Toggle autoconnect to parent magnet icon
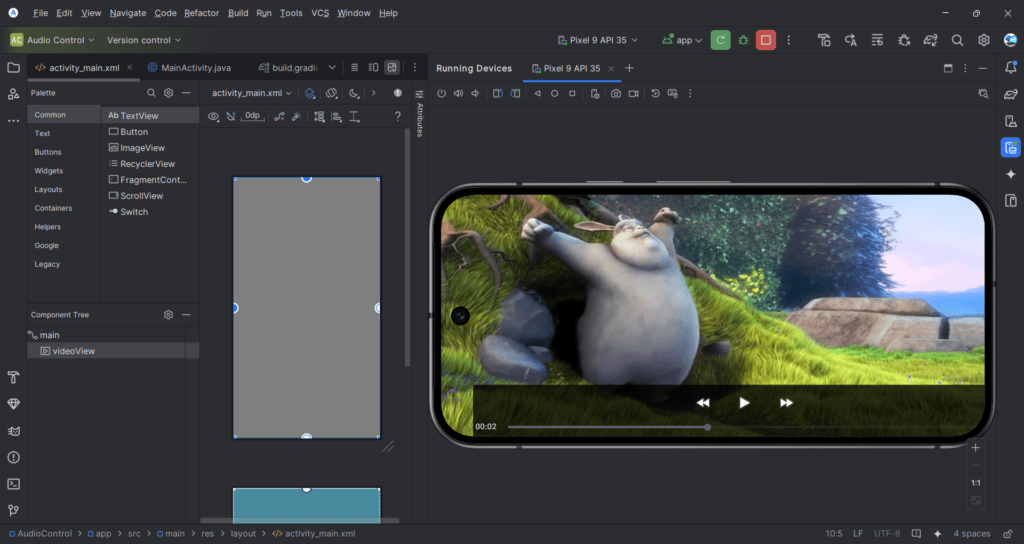The height and width of the screenshot is (544, 1024). pyautogui.click(x=231, y=116)
